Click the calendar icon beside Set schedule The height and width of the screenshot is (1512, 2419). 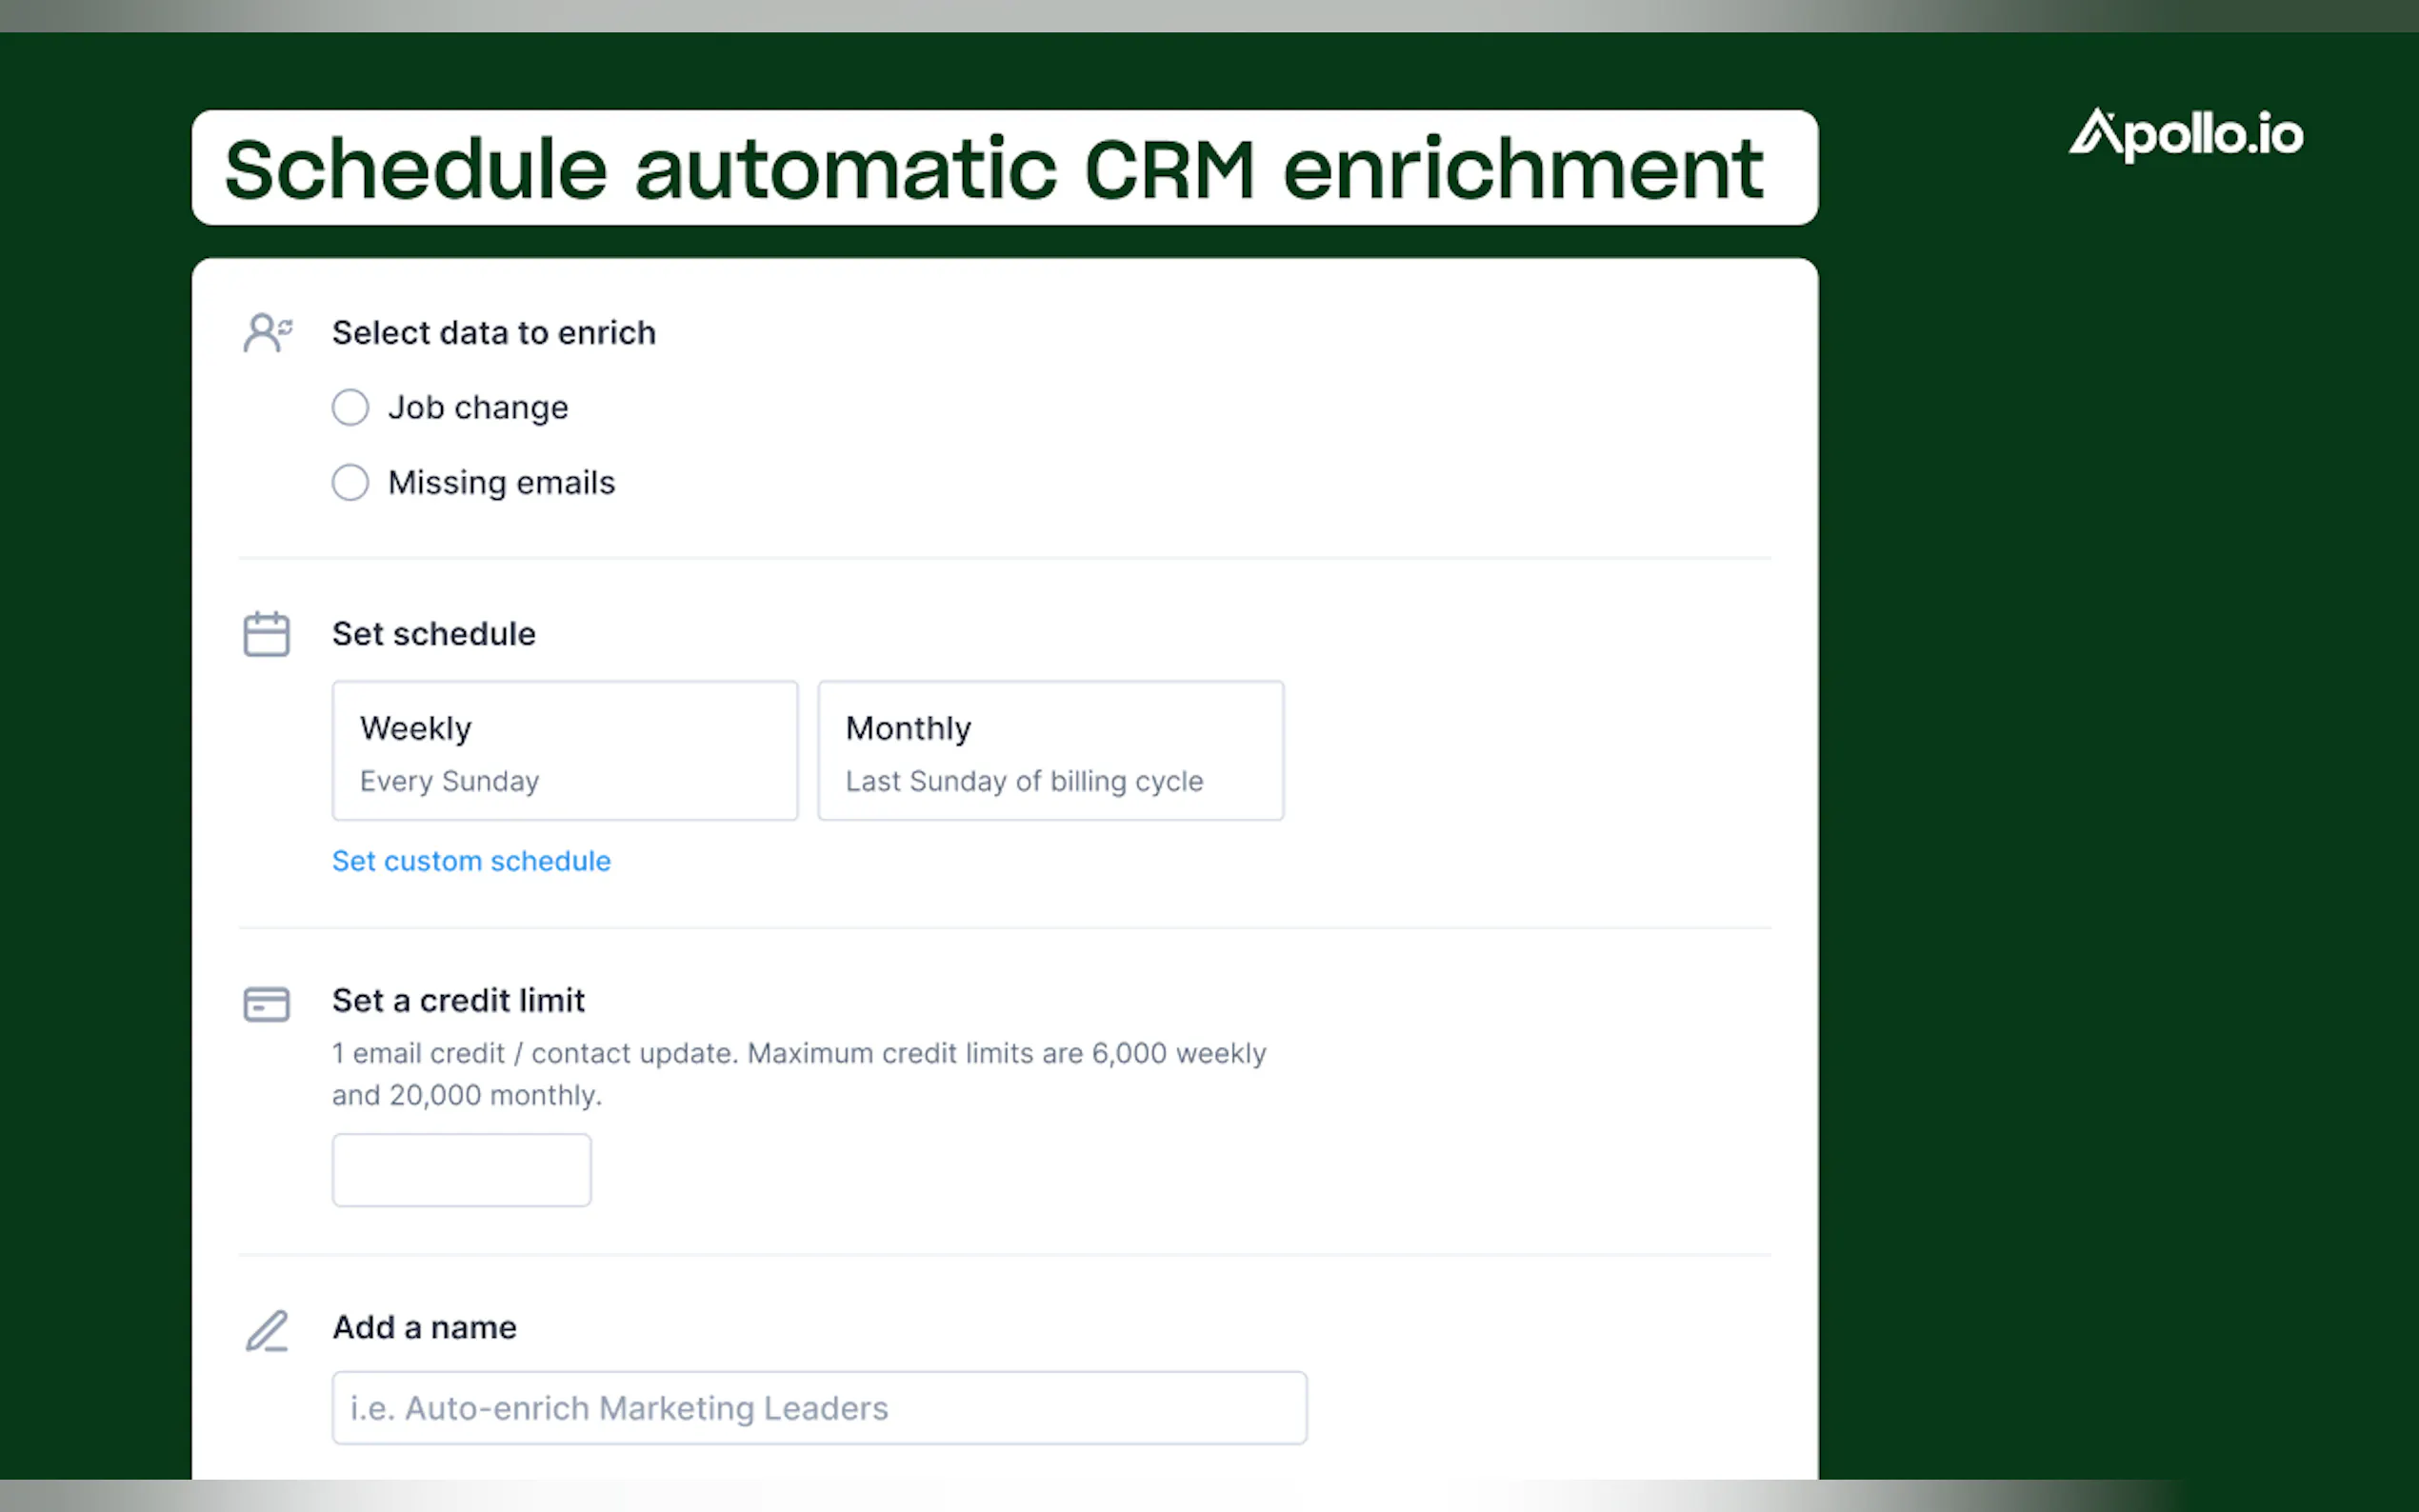(x=266, y=634)
